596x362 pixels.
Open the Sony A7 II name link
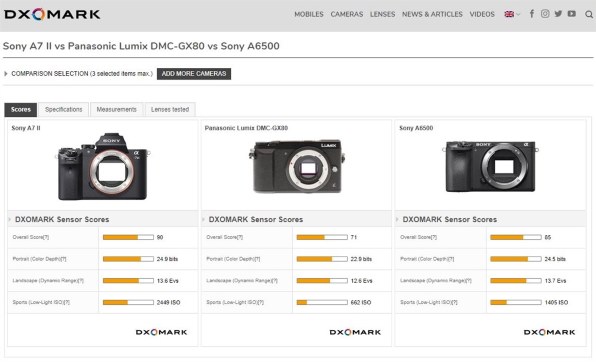coord(26,128)
